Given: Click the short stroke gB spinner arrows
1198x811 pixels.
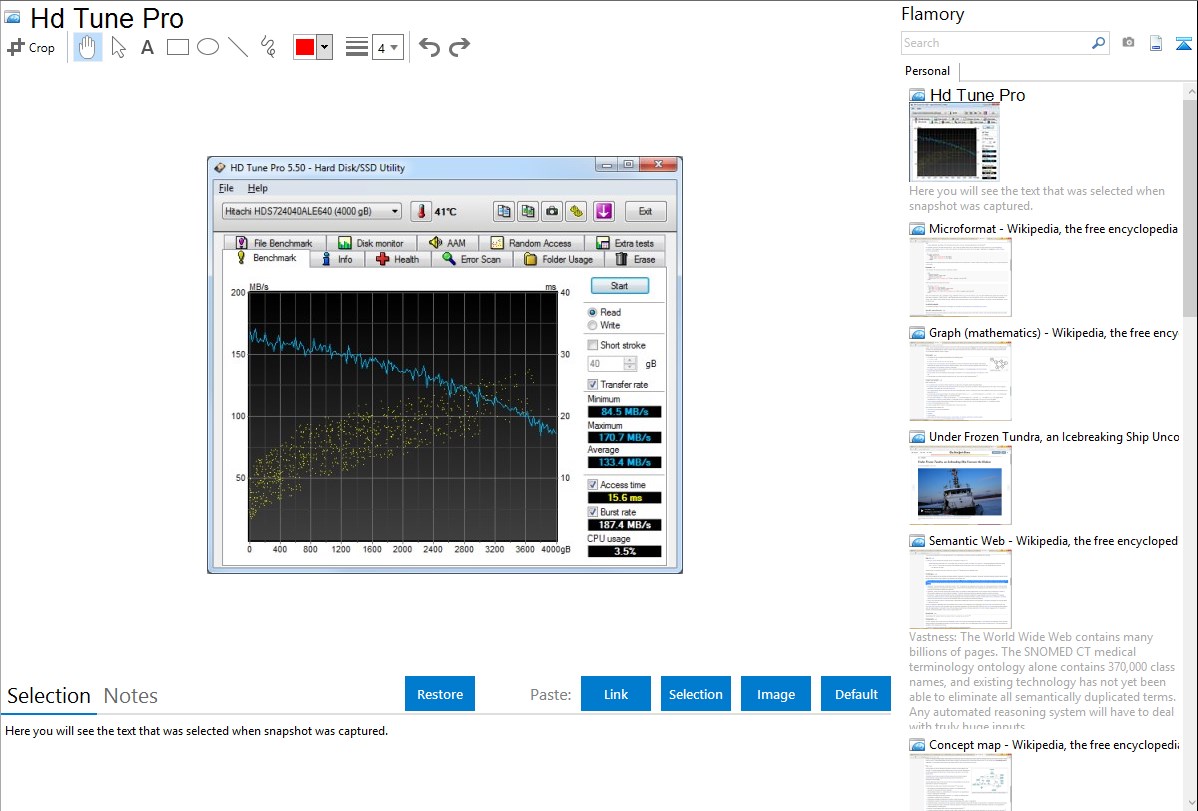Looking at the screenshot, I should click(x=630, y=365).
